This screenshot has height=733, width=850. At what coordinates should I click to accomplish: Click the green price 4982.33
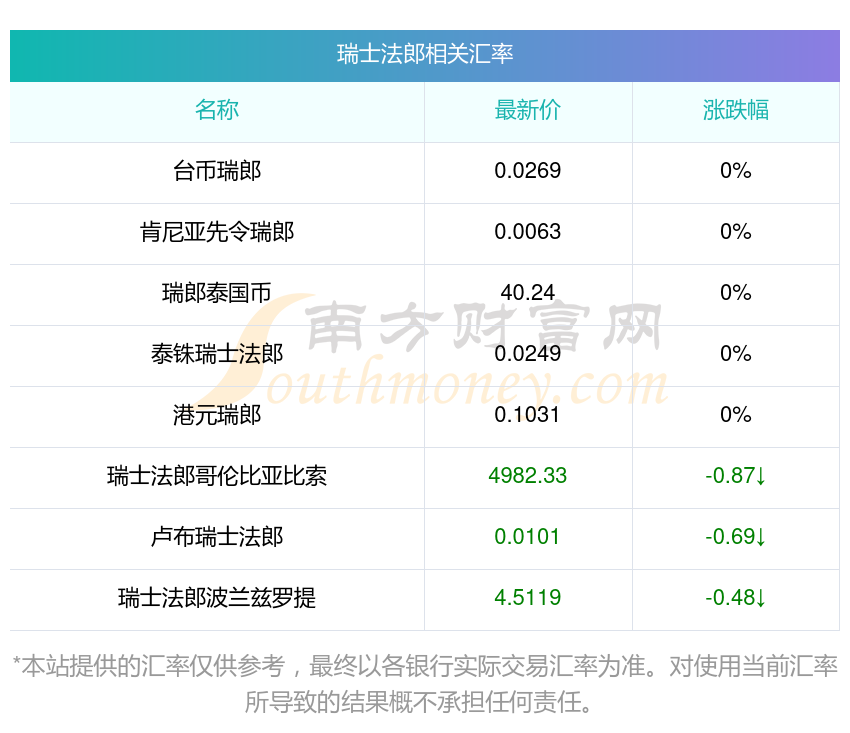click(527, 476)
